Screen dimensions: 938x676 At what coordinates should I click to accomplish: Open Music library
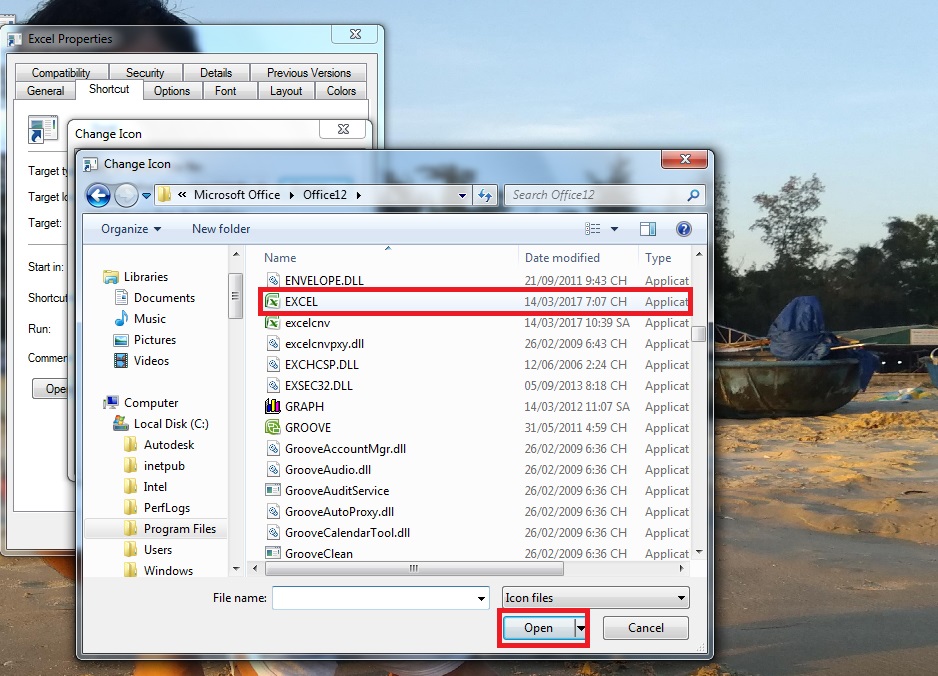150,318
